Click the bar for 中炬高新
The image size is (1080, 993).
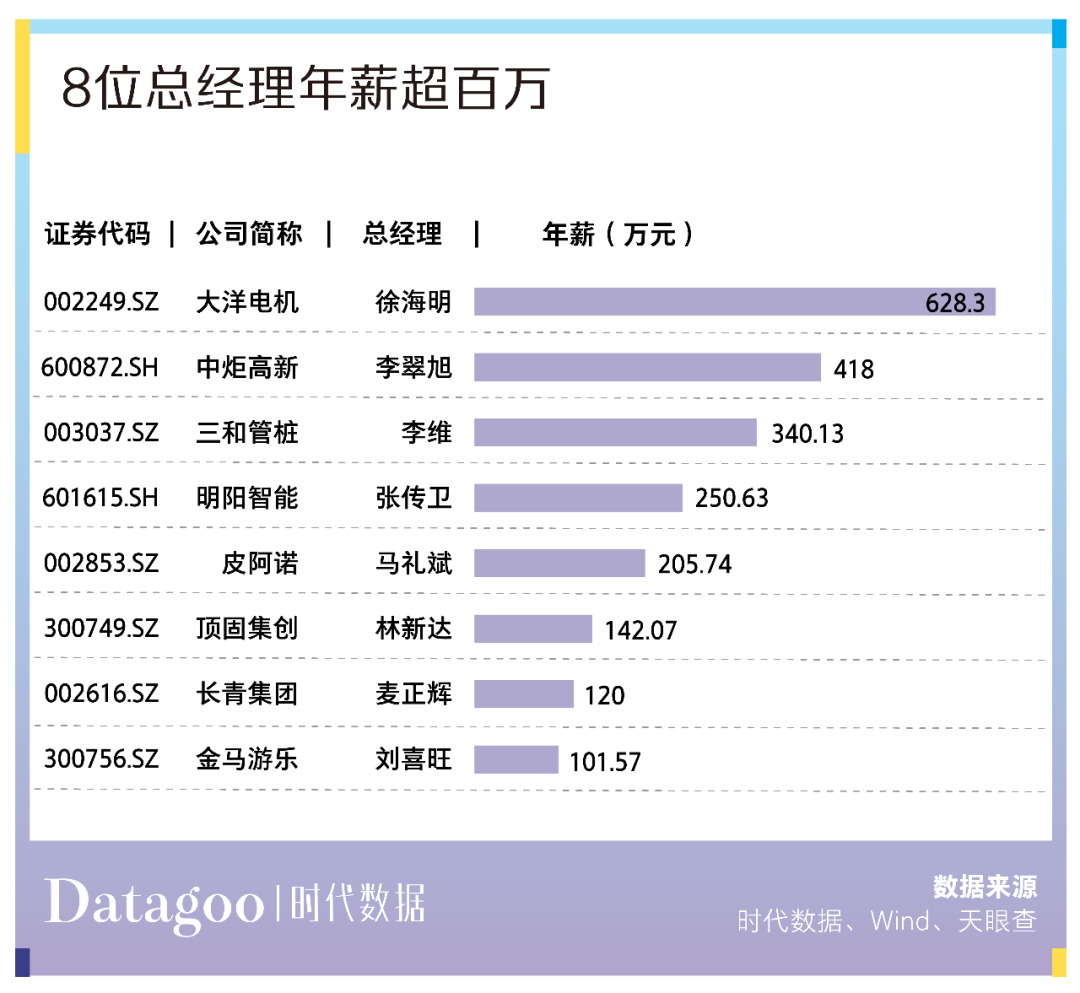pyautogui.click(x=647, y=367)
